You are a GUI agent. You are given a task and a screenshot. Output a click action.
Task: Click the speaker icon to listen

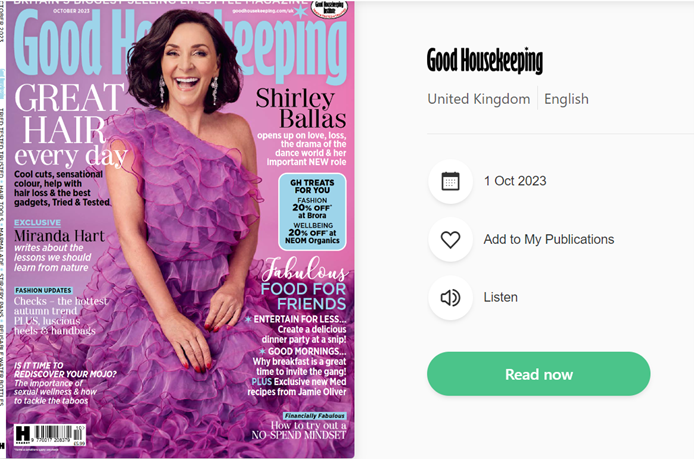coord(451,298)
